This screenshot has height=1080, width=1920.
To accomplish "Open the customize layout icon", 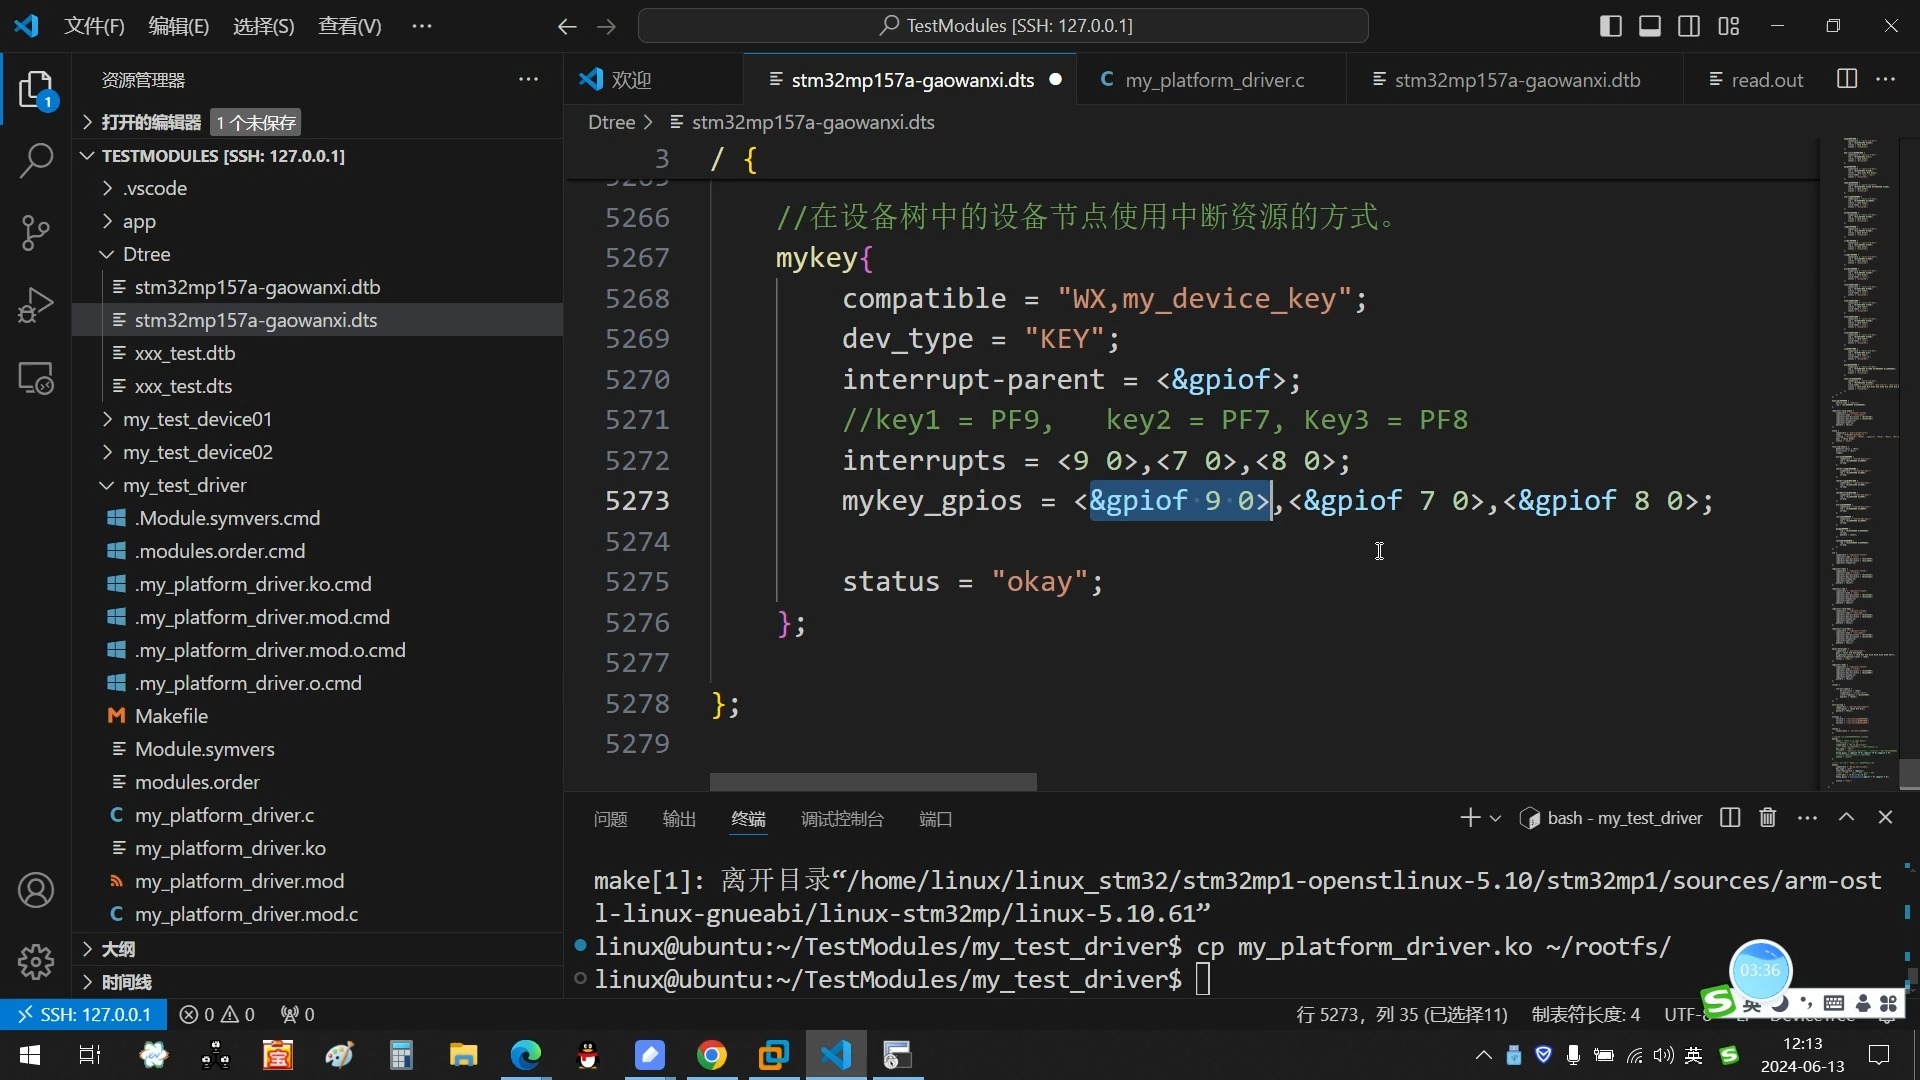I will click(x=1729, y=26).
